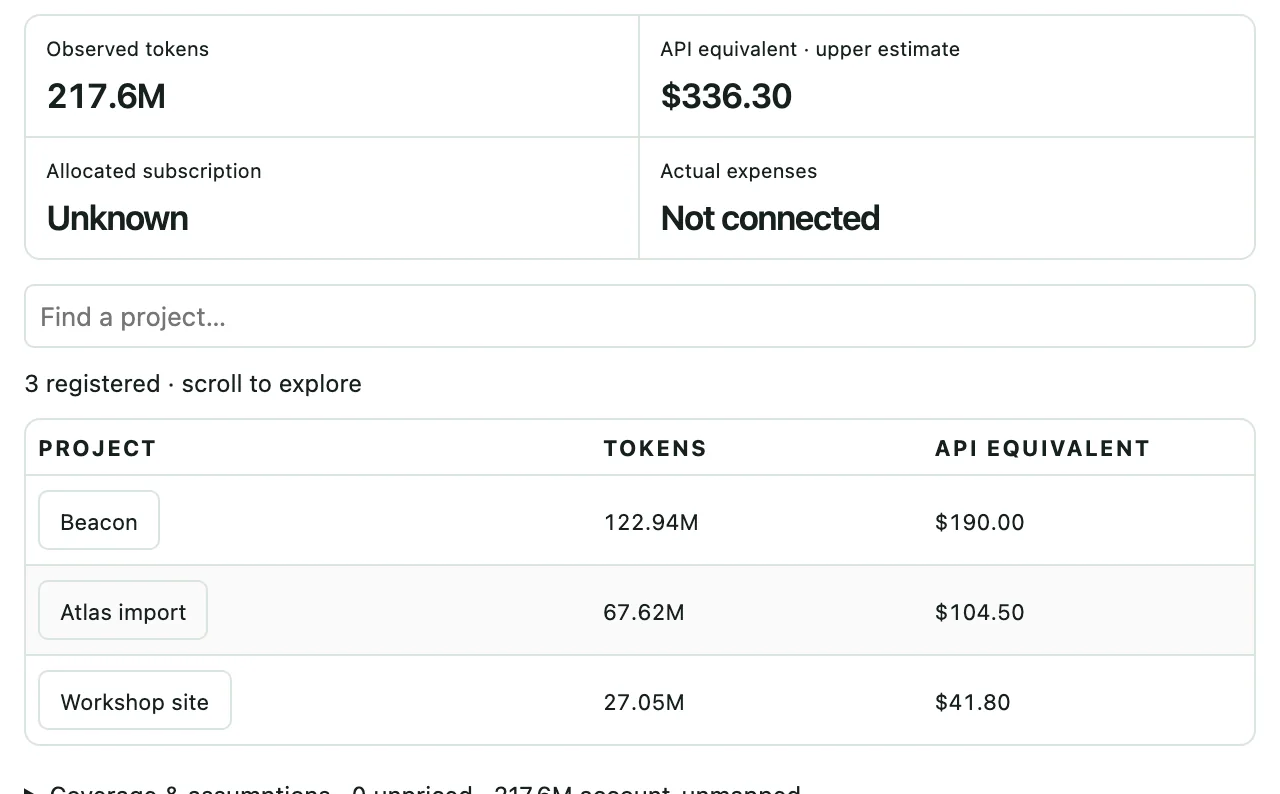This screenshot has height=794, width=1280.
Task: Click the "API equivalent · upper estimate" label
Action: [810, 49]
